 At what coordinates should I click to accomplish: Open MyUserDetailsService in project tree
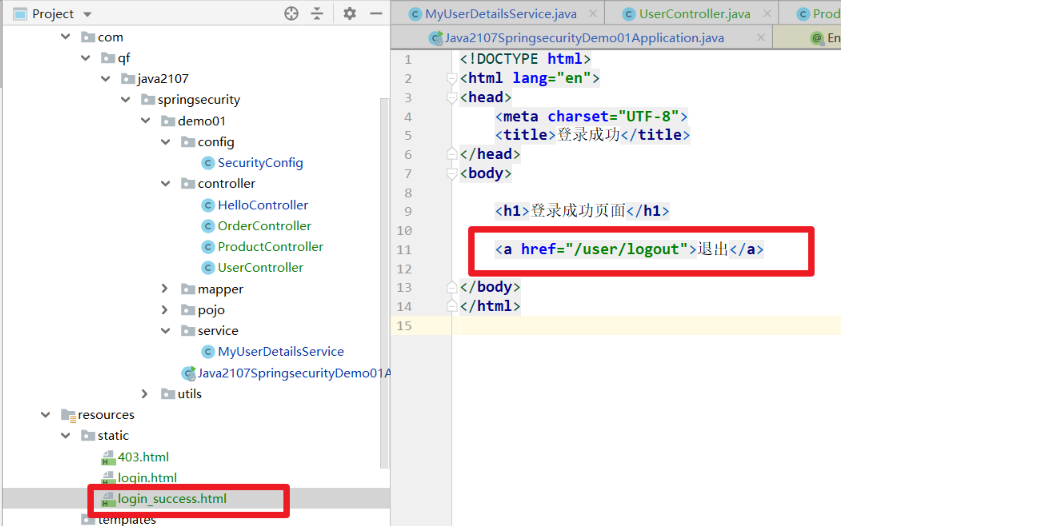click(x=281, y=352)
